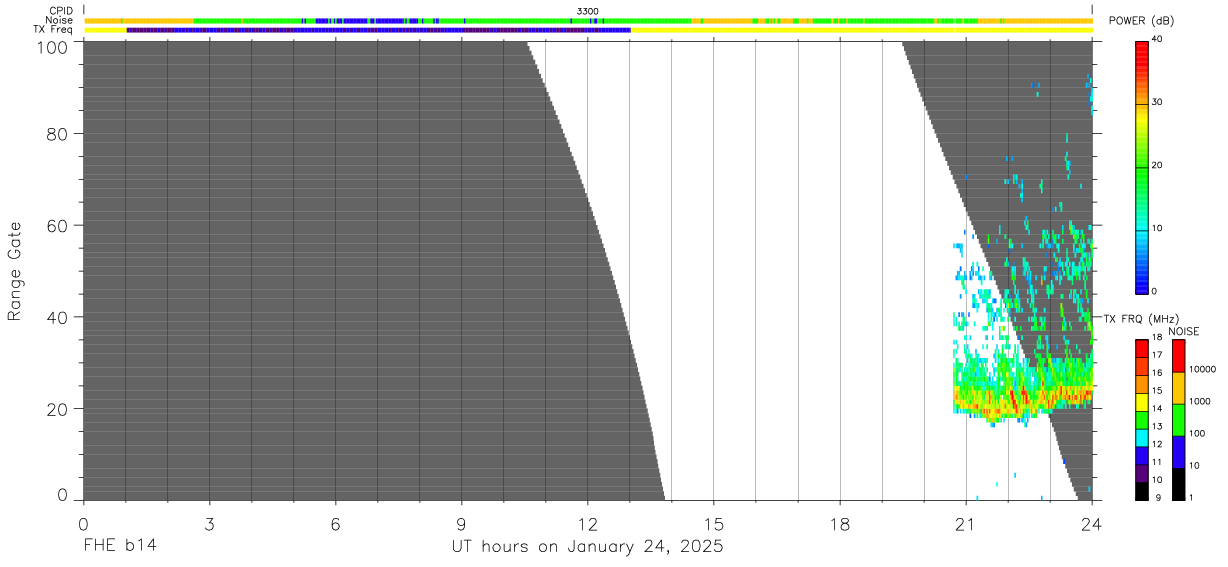Viewport: 1228px width, 567px height.
Task: Click the x-axis tick label 21
Action: click(966, 524)
